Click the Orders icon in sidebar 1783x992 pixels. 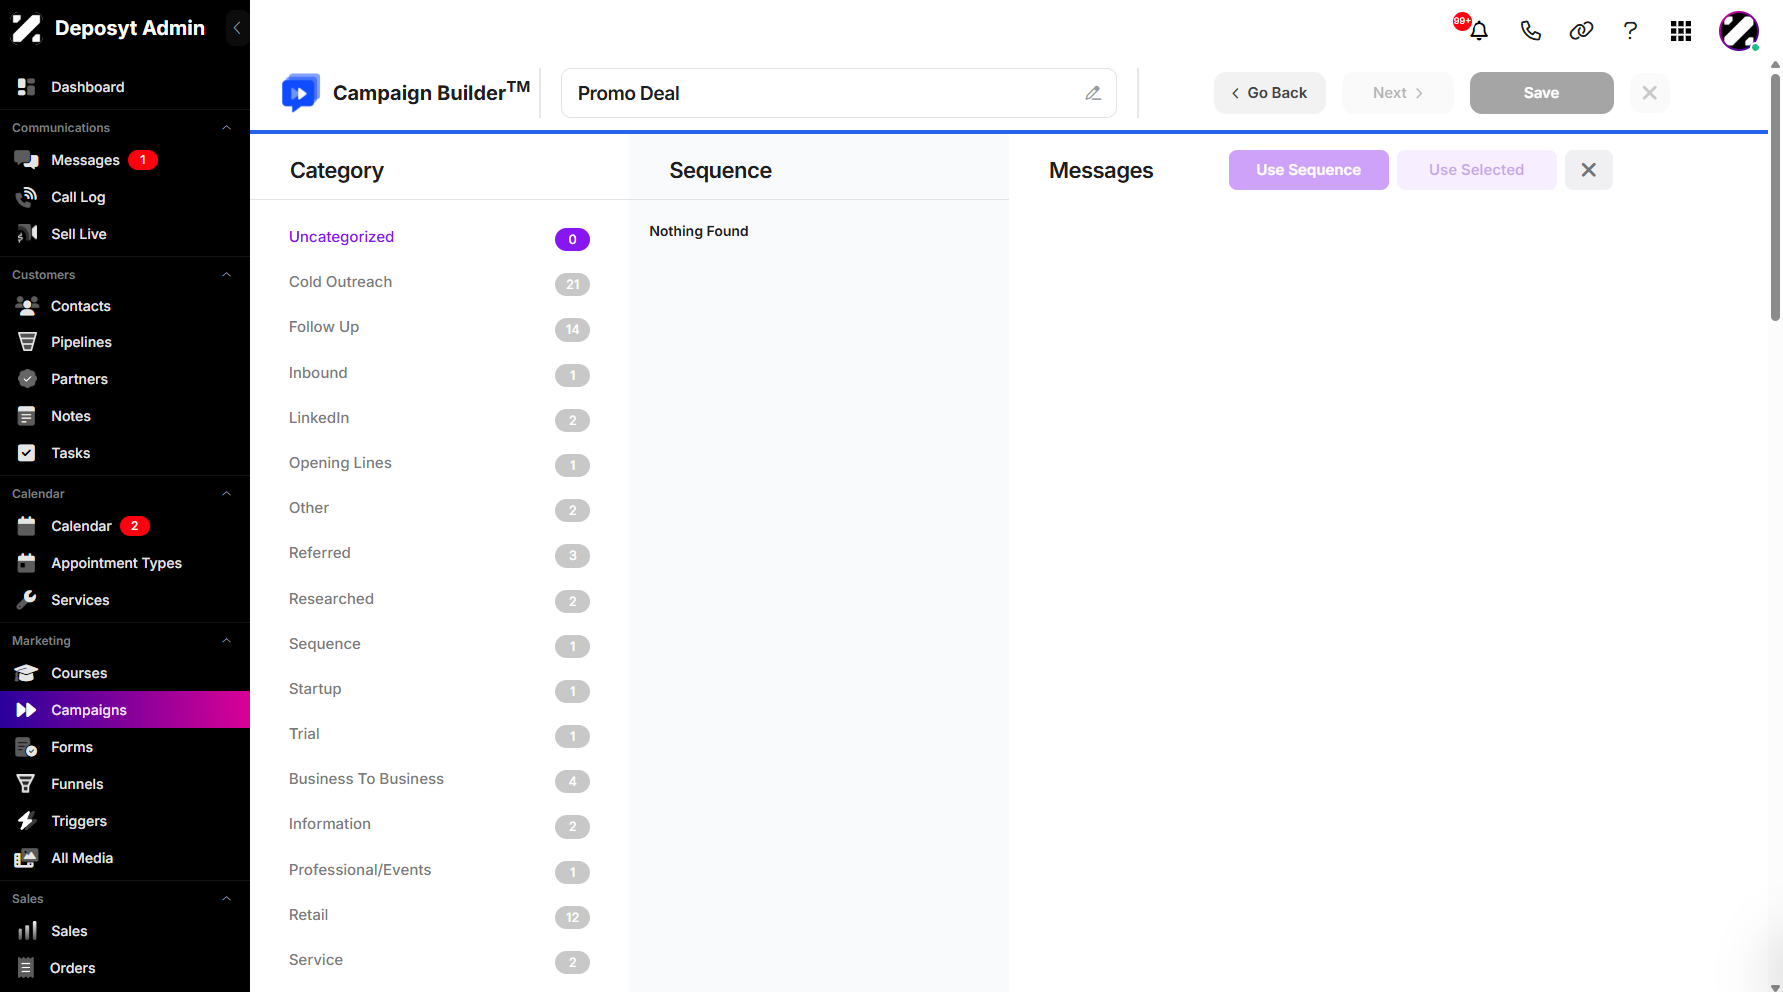click(x=27, y=968)
